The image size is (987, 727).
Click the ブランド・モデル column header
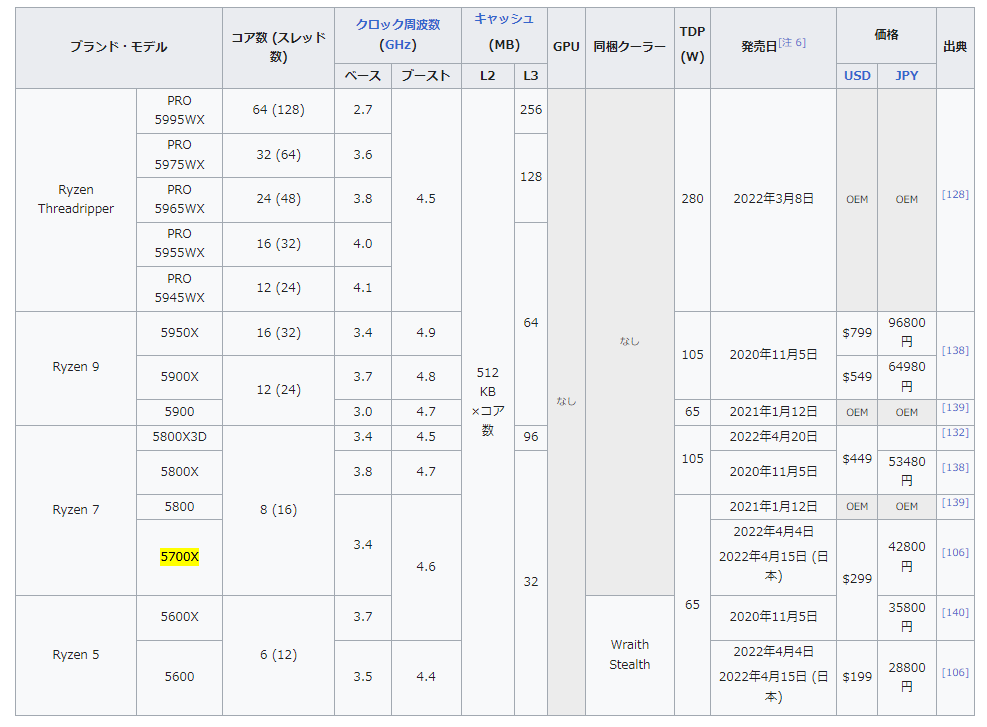(x=119, y=48)
